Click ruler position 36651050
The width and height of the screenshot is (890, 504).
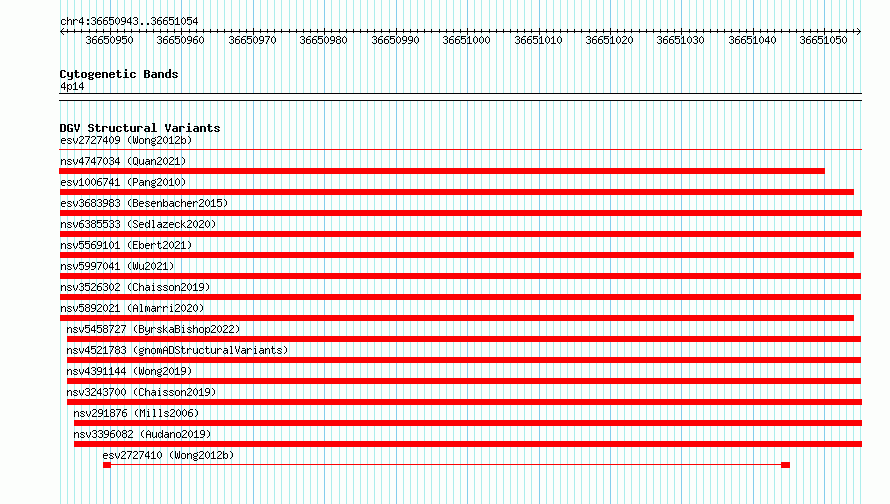[x=824, y=40]
